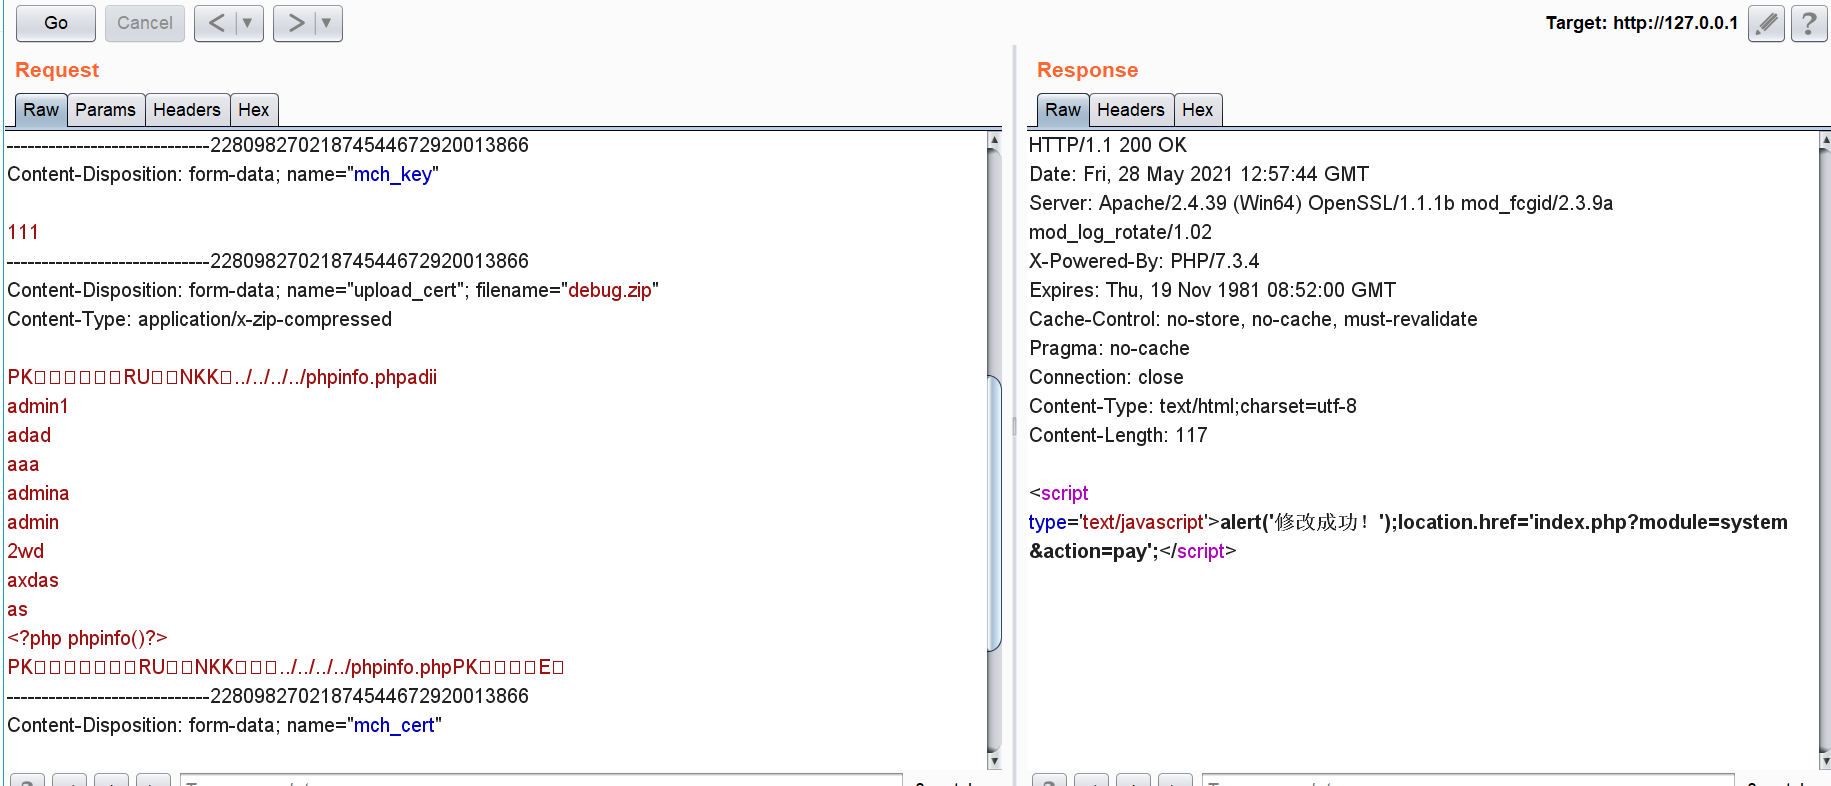Click the aaa line in request body
This screenshot has height=786, width=1831.
(x=23, y=464)
